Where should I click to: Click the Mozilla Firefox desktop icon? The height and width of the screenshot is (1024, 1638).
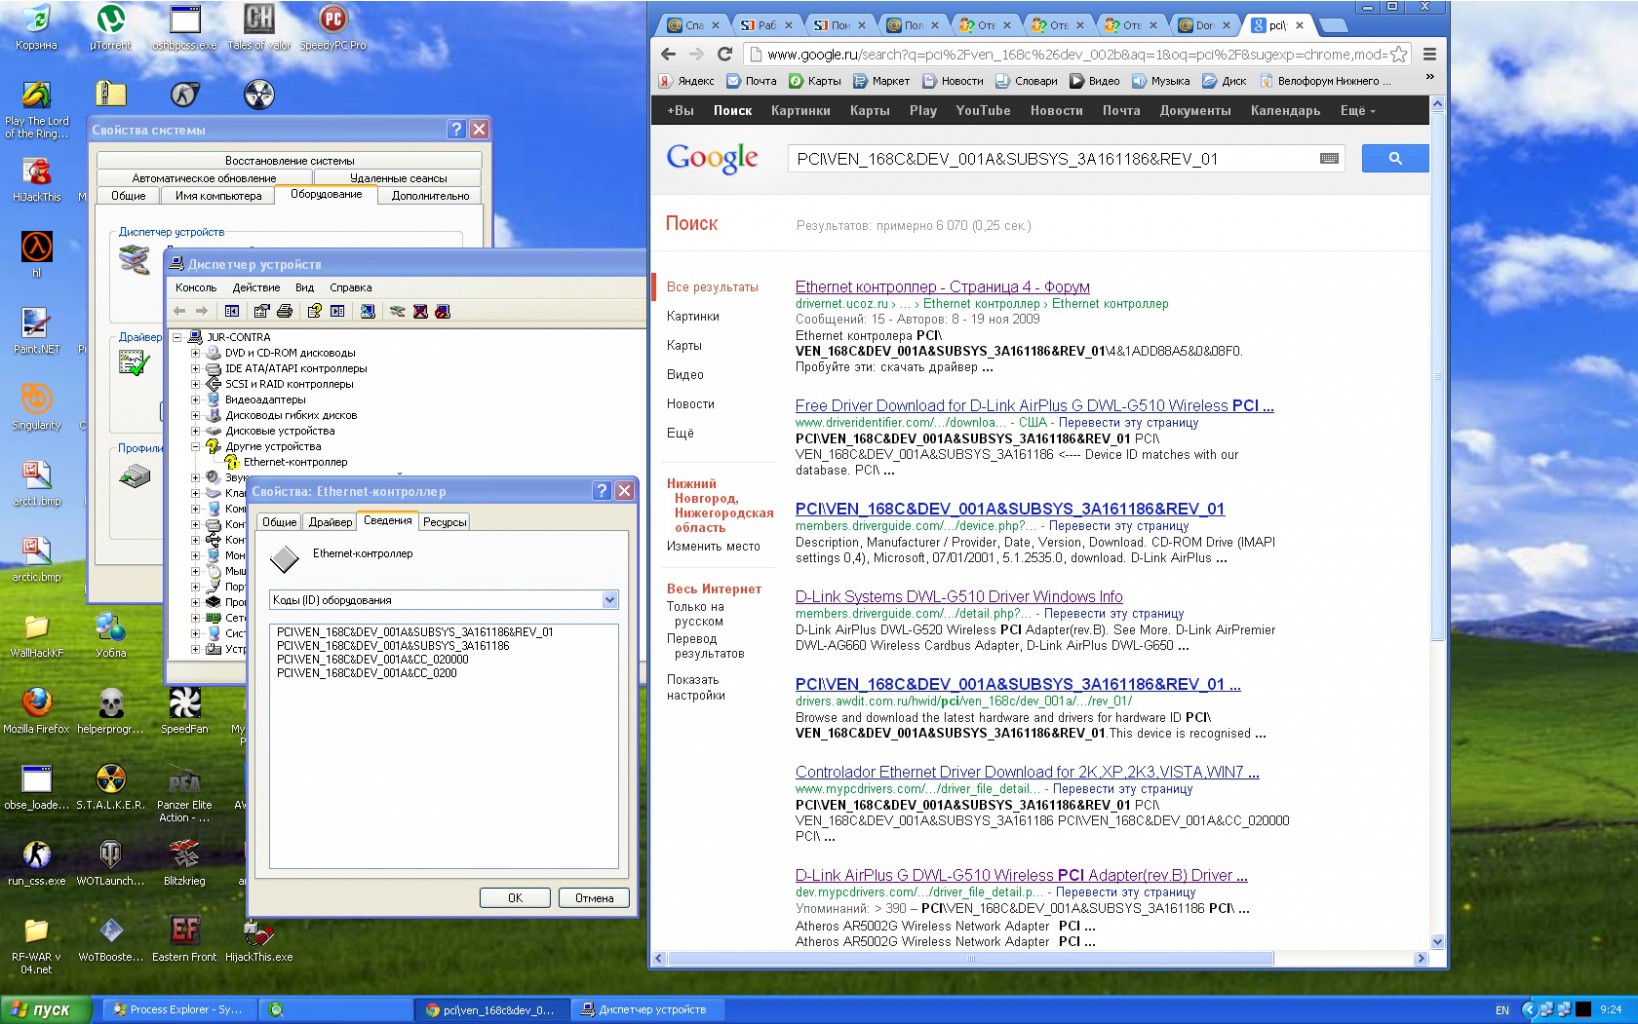(x=37, y=711)
